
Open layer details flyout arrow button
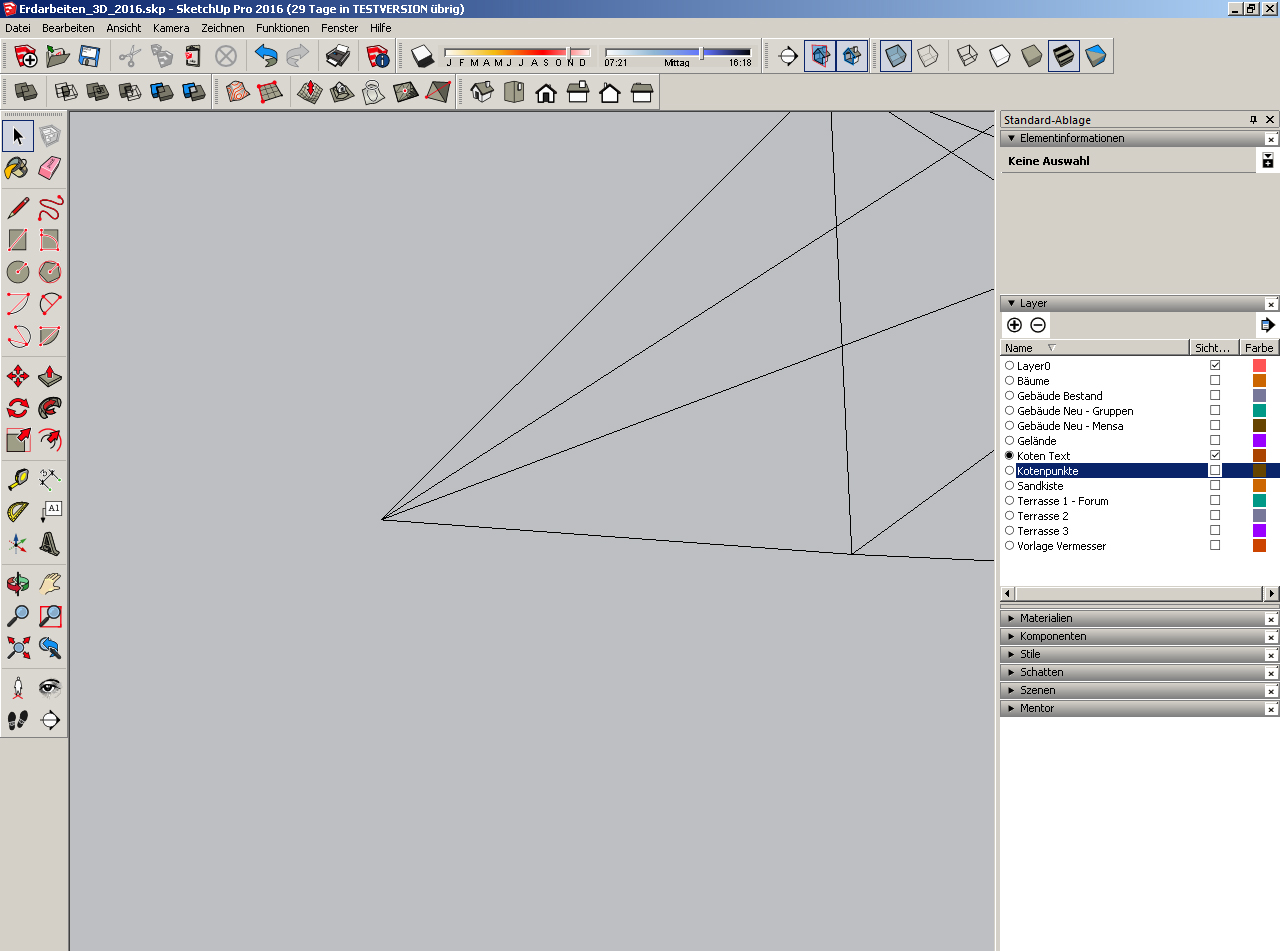pyautogui.click(x=1267, y=325)
